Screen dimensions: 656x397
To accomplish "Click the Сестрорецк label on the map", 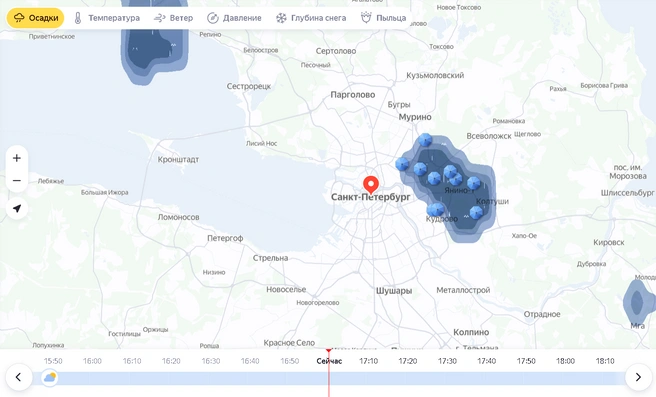I will coord(249,87).
